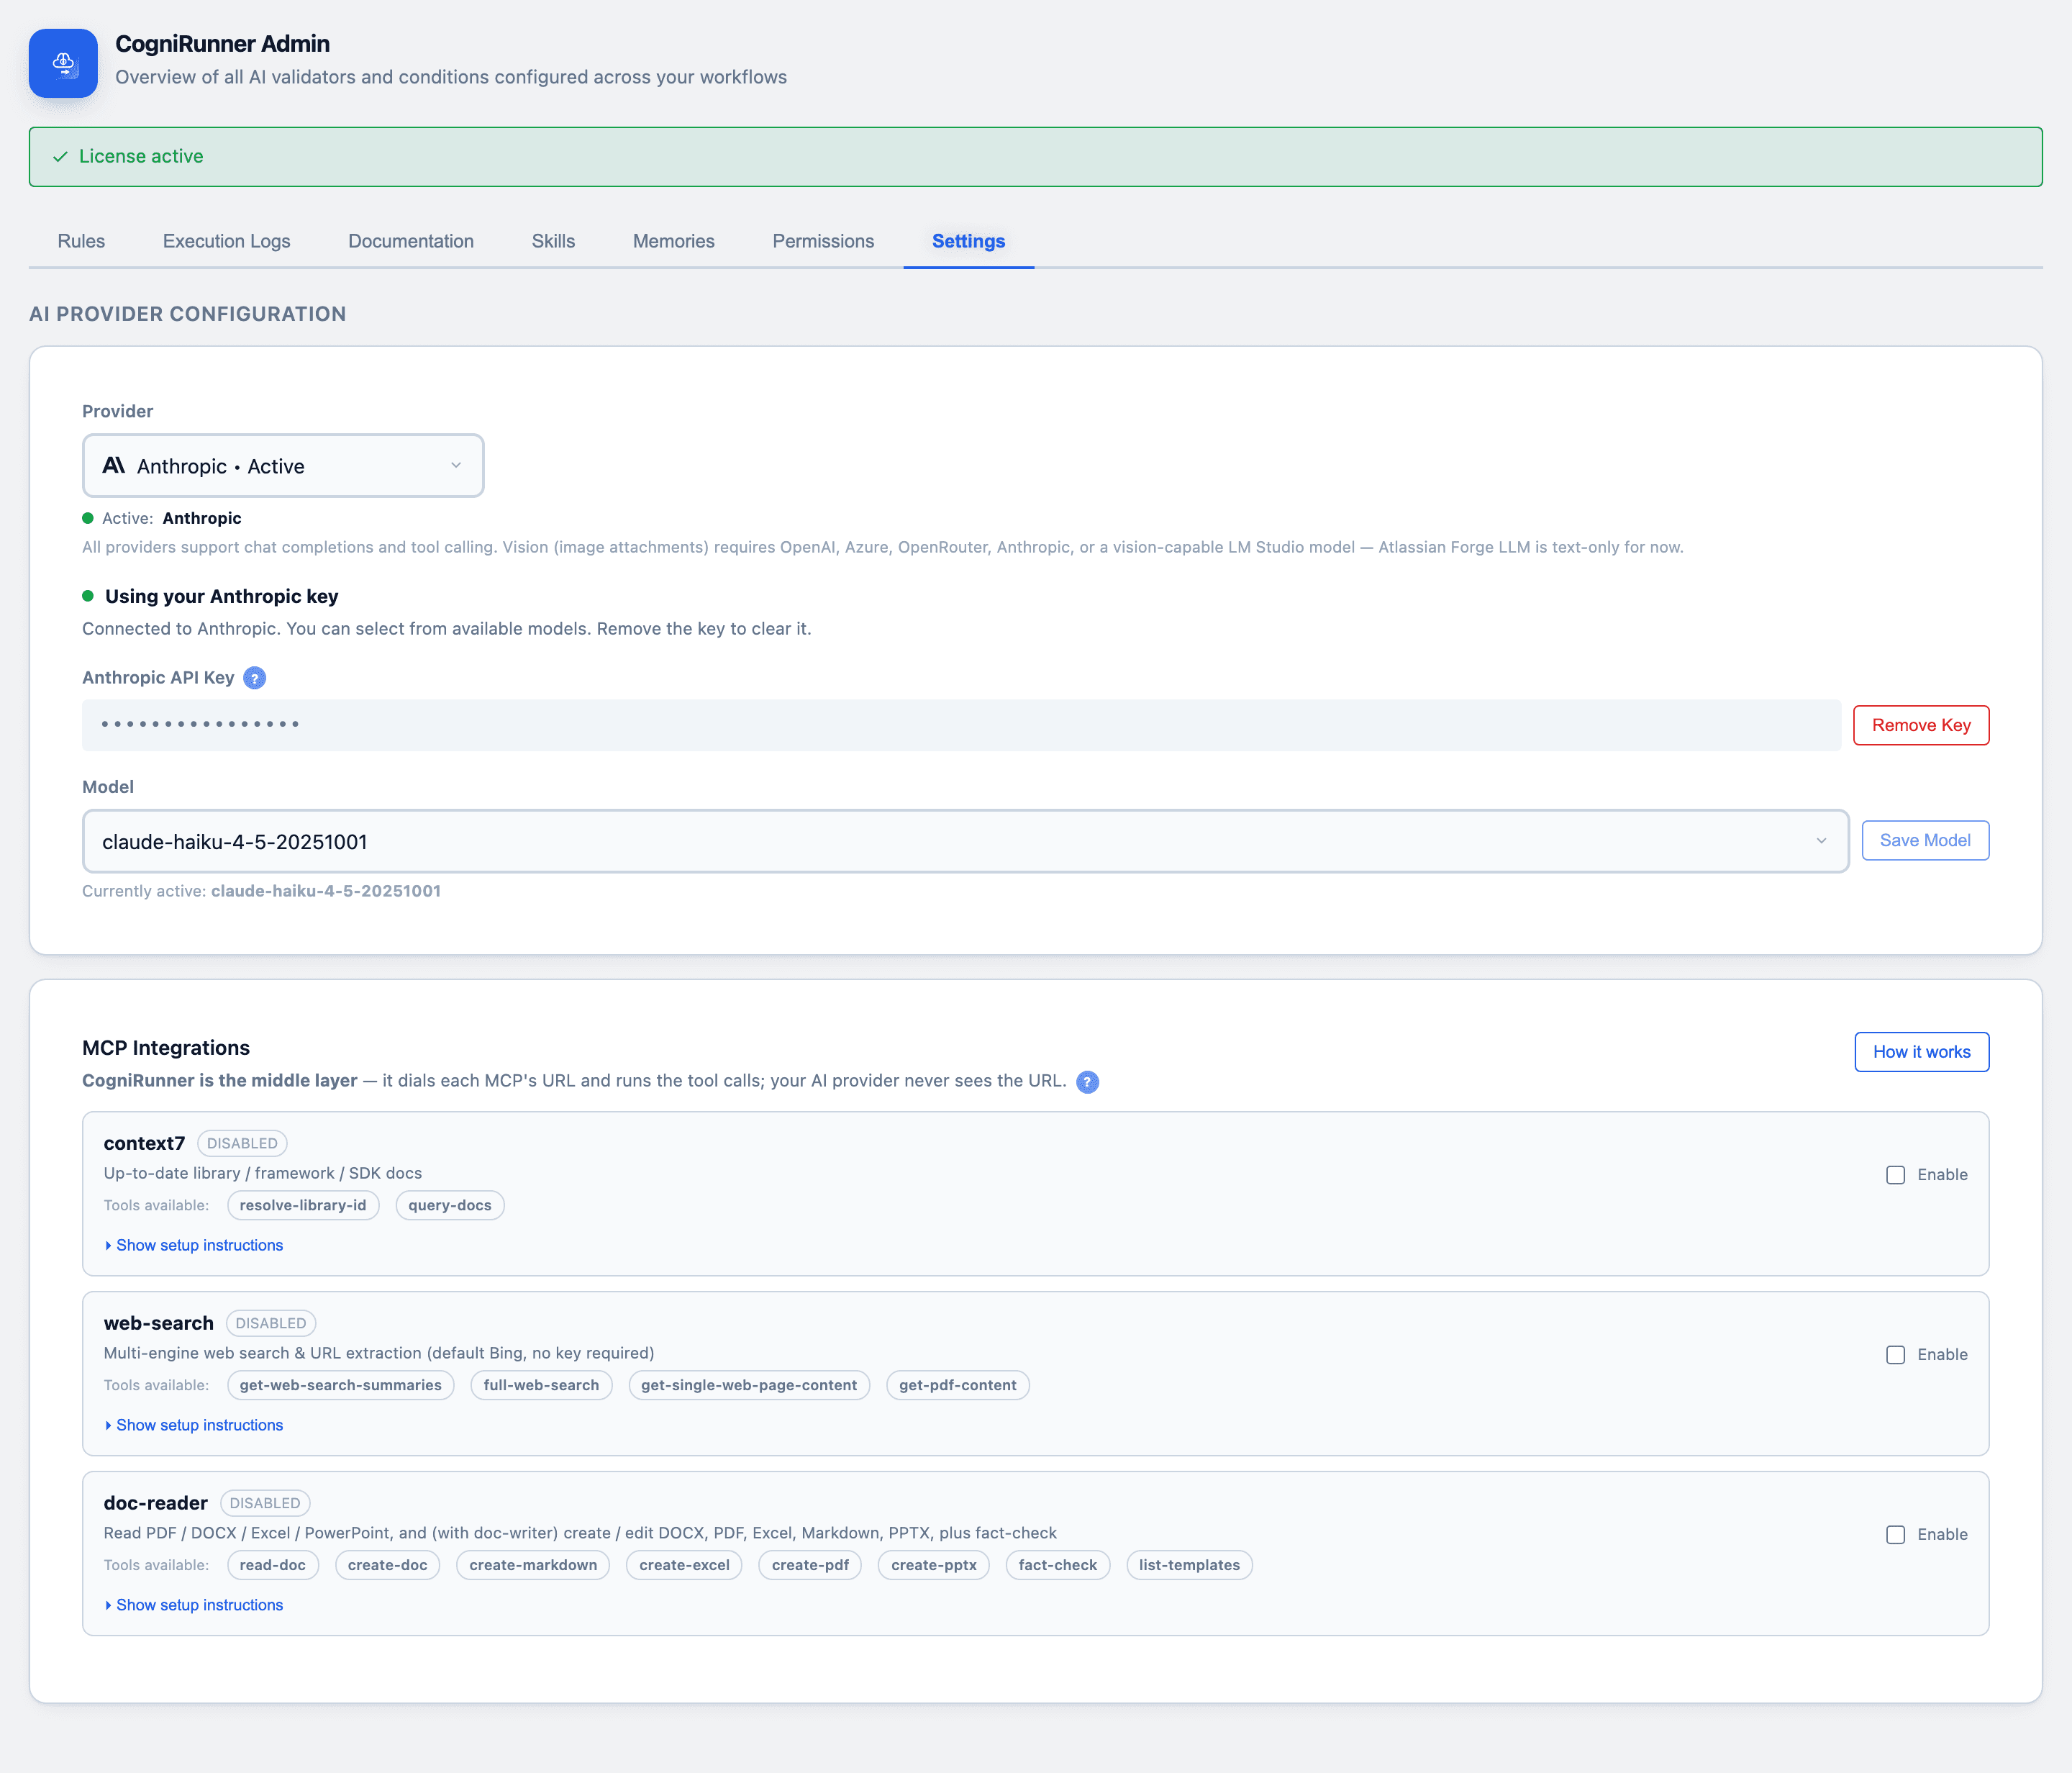
Task: Expand web-search Show setup instructions
Action: pos(194,1425)
